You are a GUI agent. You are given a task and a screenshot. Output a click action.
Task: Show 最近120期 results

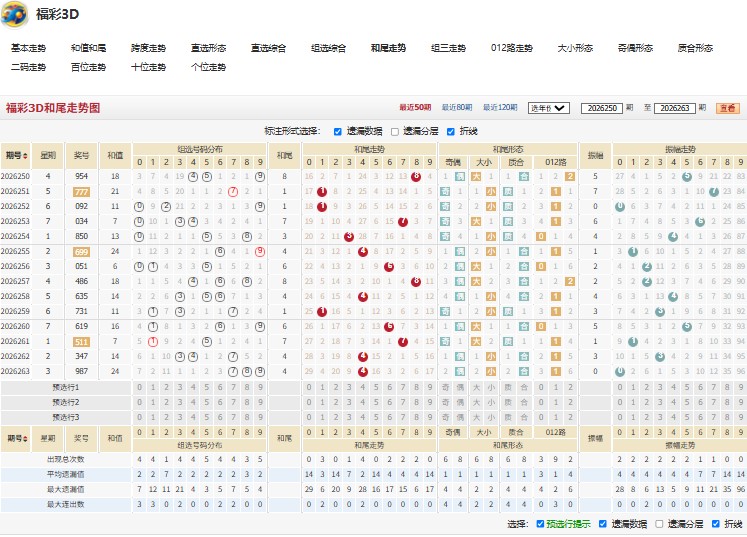tap(500, 108)
